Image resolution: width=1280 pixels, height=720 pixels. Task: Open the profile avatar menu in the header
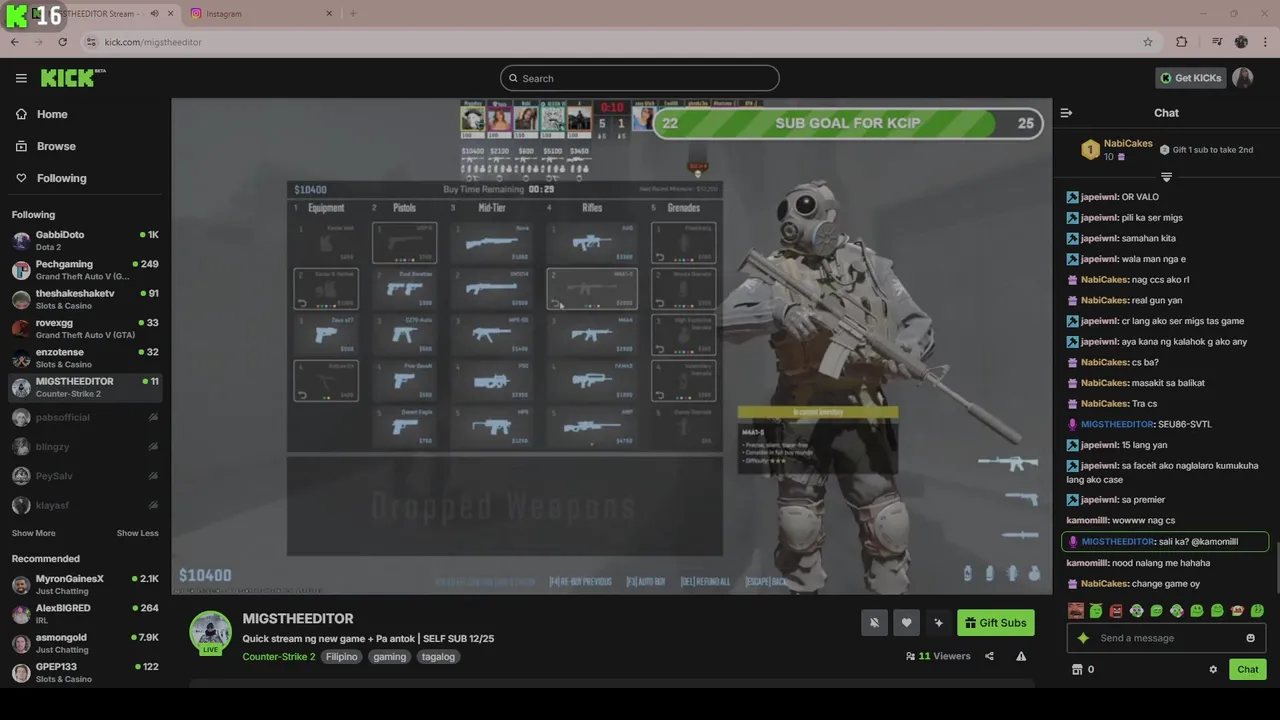click(x=1243, y=78)
